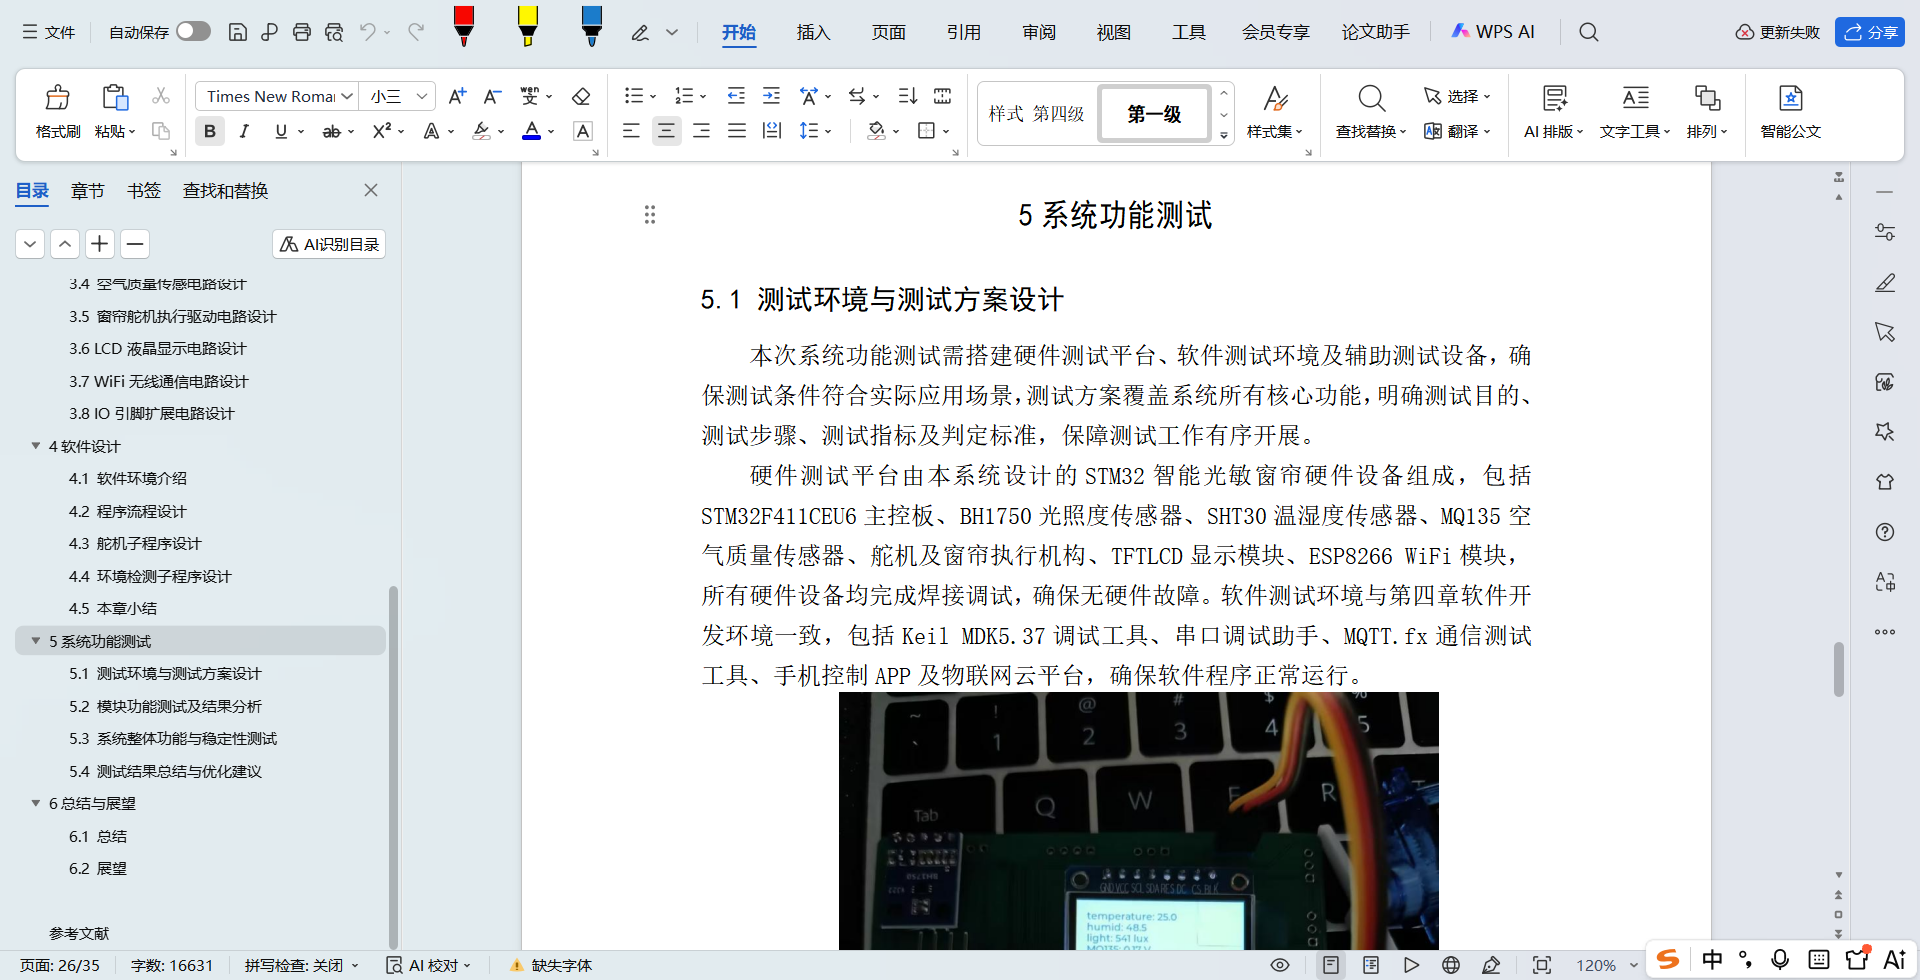The width and height of the screenshot is (1920, 980).
Task: Increase font size with A+ icon
Action: pyautogui.click(x=457, y=96)
